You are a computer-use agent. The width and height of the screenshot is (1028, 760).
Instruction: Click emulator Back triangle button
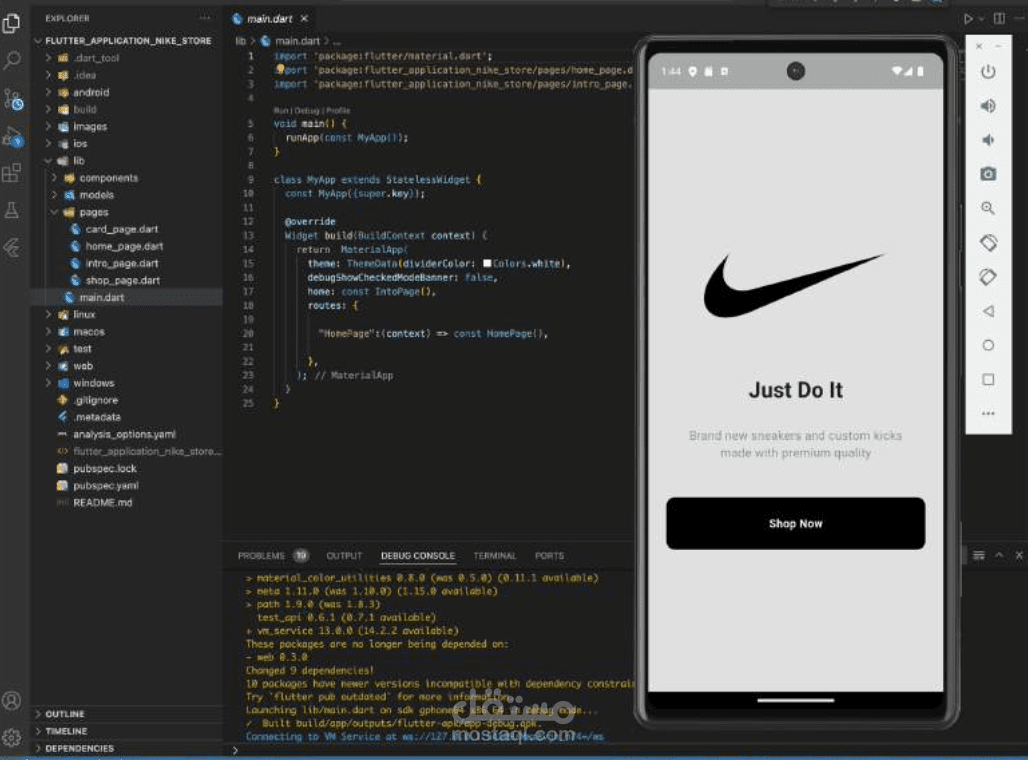pyautogui.click(x=988, y=311)
